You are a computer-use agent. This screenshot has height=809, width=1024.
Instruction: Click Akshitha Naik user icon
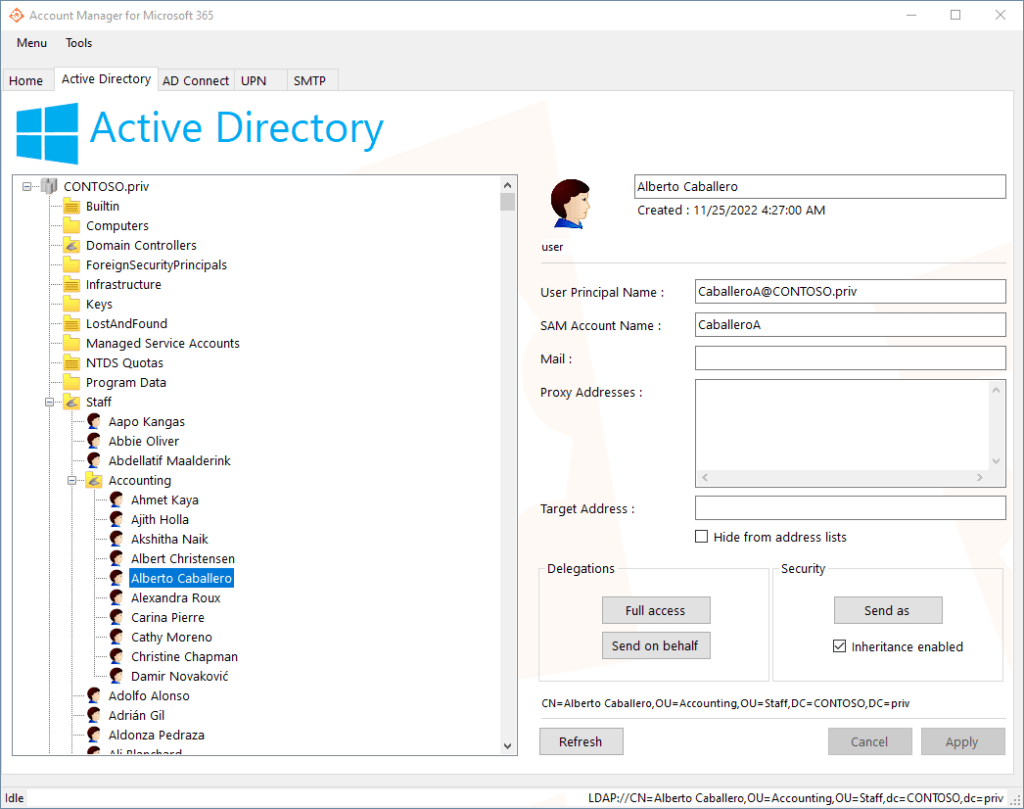tap(116, 539)
